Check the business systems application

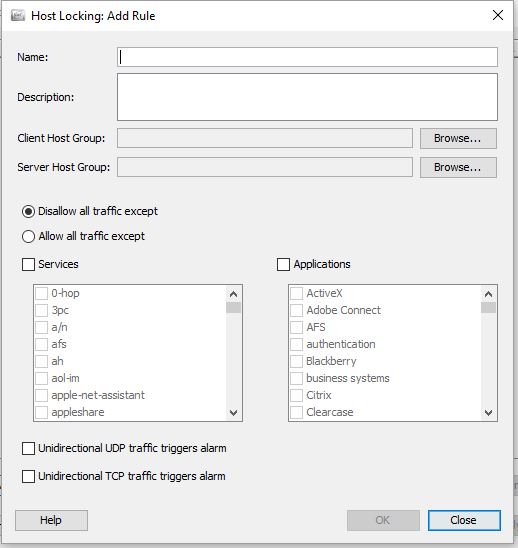(296, 378)
